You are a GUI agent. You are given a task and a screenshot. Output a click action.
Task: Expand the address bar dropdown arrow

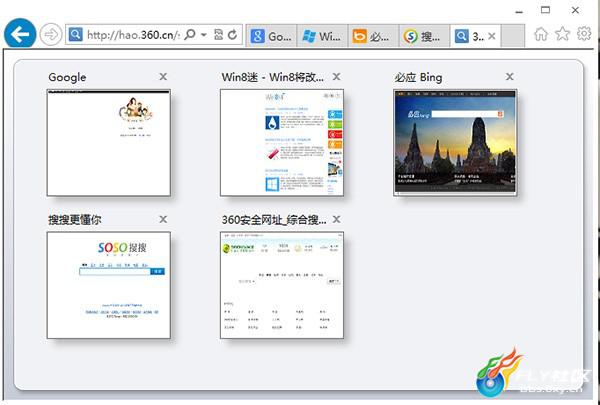tap(204, 35)
